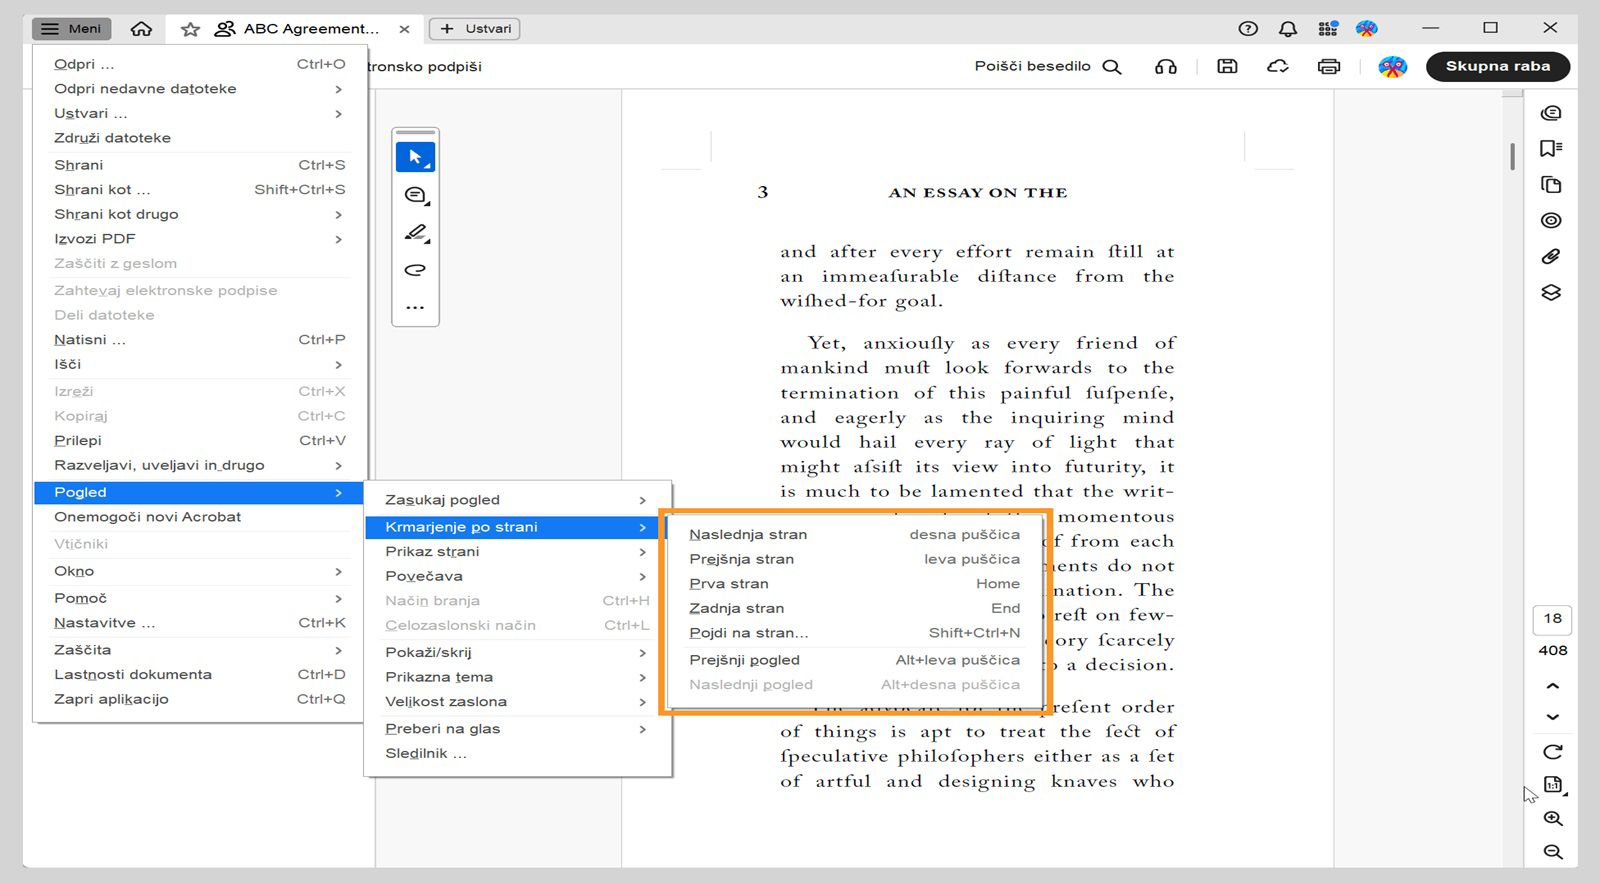Expand Razveljavi, uveljavi in drugo submenu
Screen dimensions: 1600x884
point(200,465)
